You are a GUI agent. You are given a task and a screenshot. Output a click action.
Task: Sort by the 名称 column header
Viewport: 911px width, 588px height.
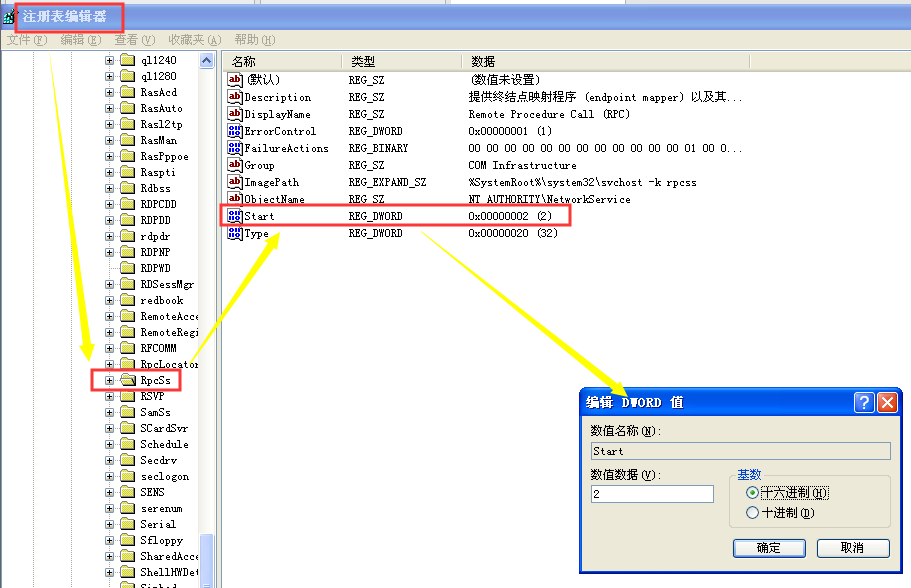click(x=282, y=62)
